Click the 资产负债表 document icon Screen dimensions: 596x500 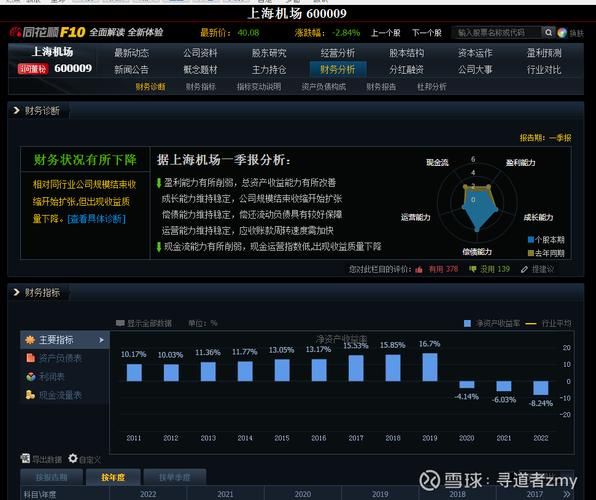click(x=30, y=358)
